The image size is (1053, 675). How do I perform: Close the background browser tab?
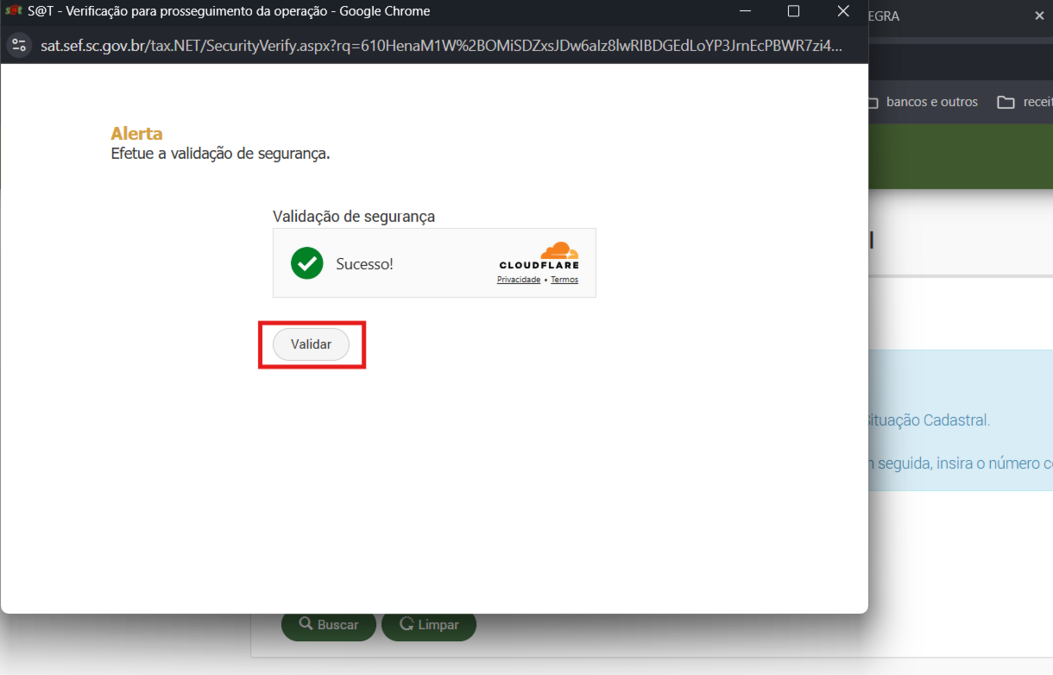[x=1039, y=16]
